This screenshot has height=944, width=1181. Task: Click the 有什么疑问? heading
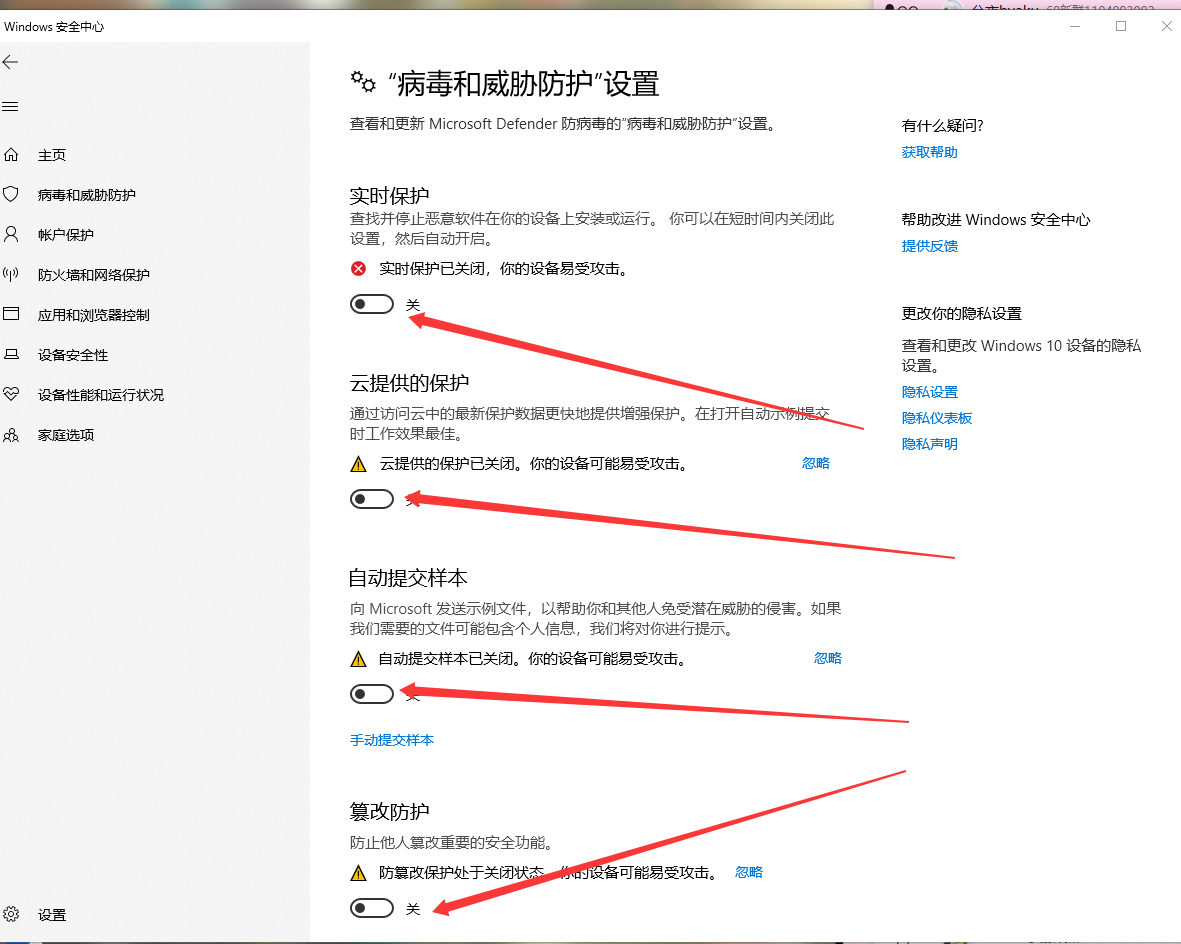[942, 126]
